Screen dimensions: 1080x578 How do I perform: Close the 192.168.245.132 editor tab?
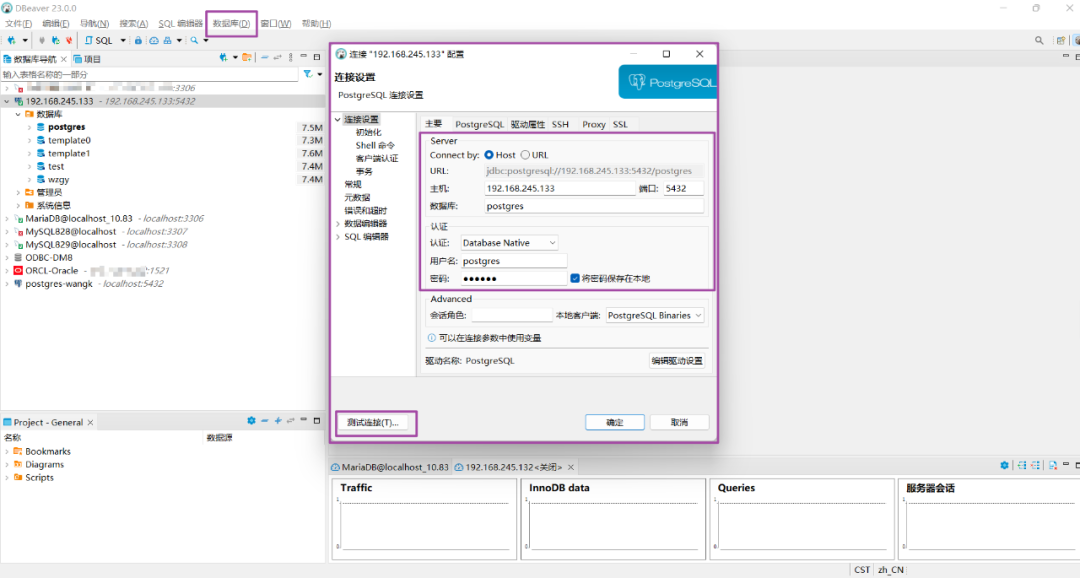click(x=571, y=467)
